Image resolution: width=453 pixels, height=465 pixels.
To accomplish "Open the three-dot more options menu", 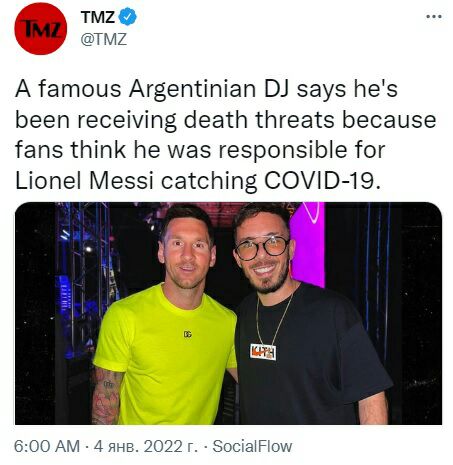I will (x=434, y=16).
